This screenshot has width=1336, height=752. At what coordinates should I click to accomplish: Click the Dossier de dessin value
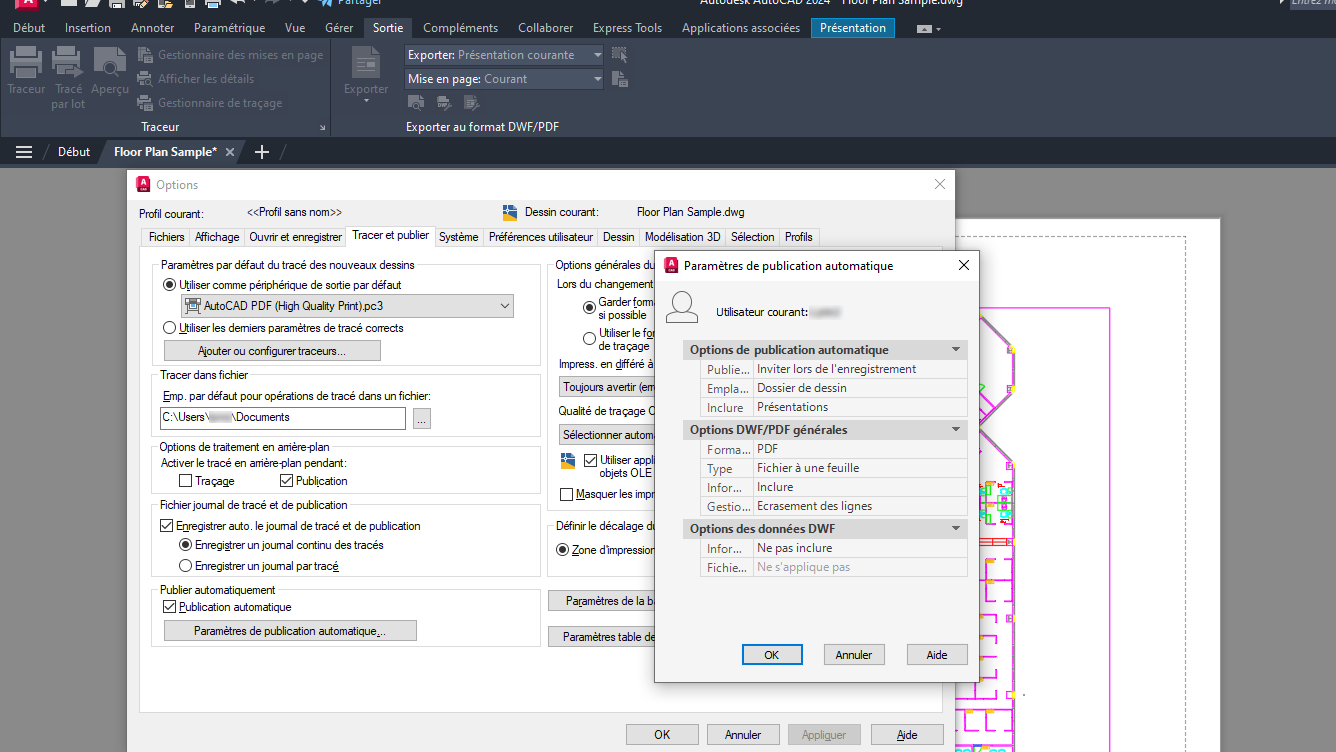click(860, 388)
